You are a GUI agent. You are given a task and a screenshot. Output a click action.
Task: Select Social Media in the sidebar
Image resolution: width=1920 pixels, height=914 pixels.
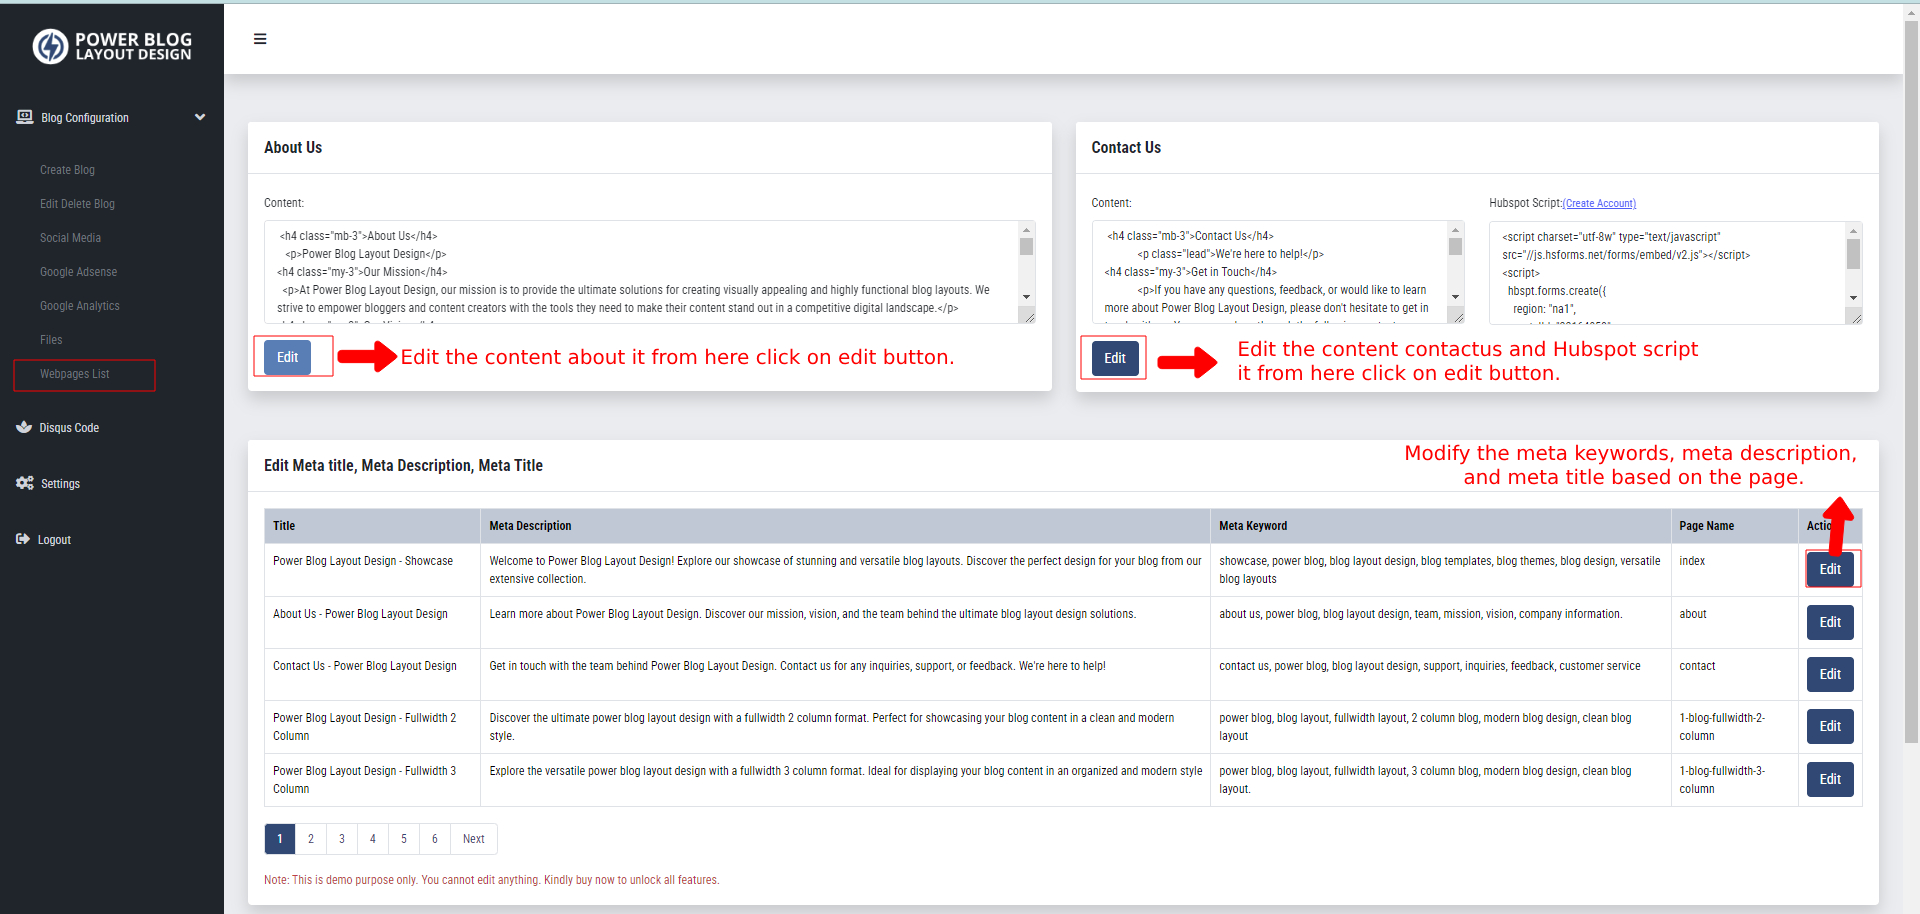coord(70,237)
